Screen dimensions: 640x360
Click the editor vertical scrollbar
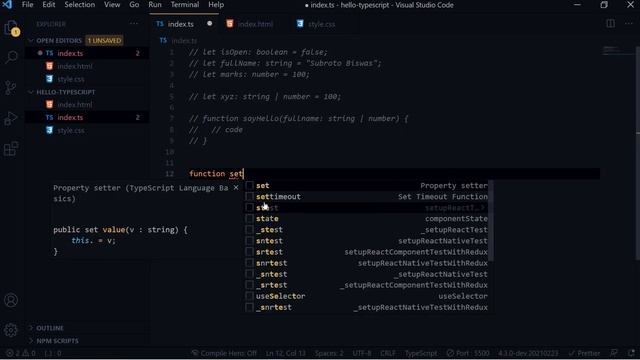[x=638, y=153]
